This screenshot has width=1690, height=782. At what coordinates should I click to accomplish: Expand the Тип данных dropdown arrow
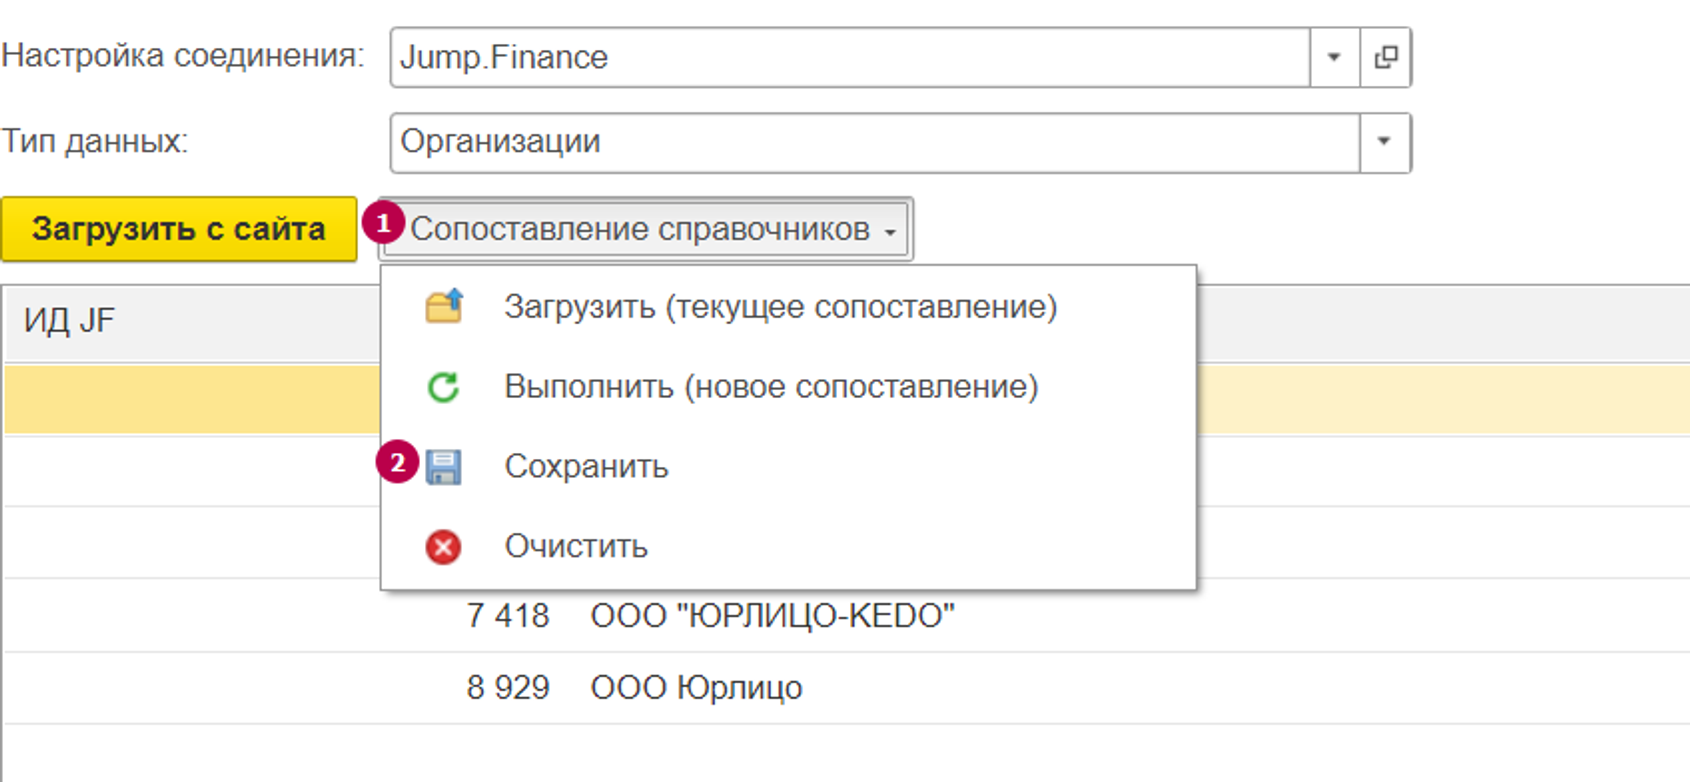pyautogui.click(x=1384, y=142)
